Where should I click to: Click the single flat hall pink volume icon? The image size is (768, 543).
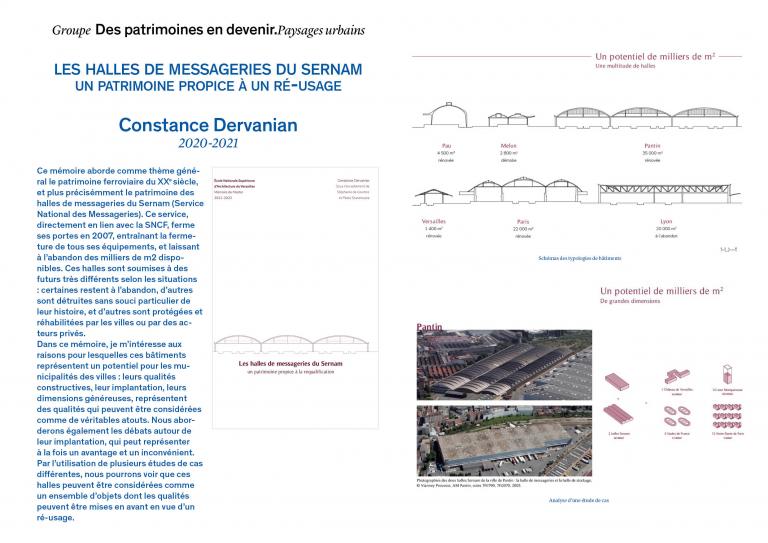pos(617,381)
